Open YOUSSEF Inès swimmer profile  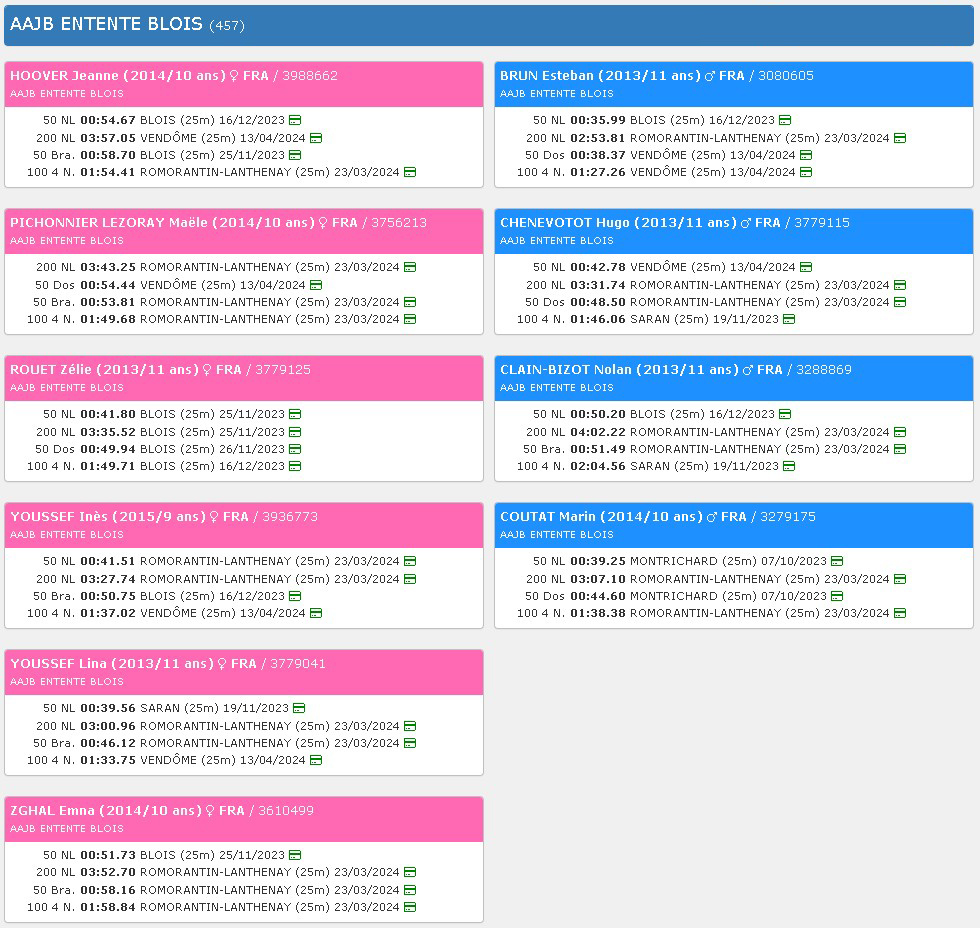[108, 516]
